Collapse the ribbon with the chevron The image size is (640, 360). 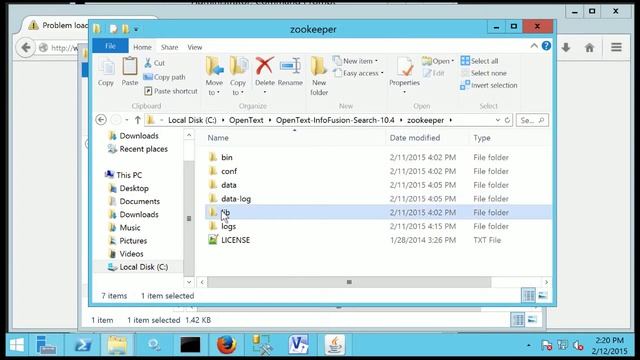pyautogui.click(x=534, y=46)
